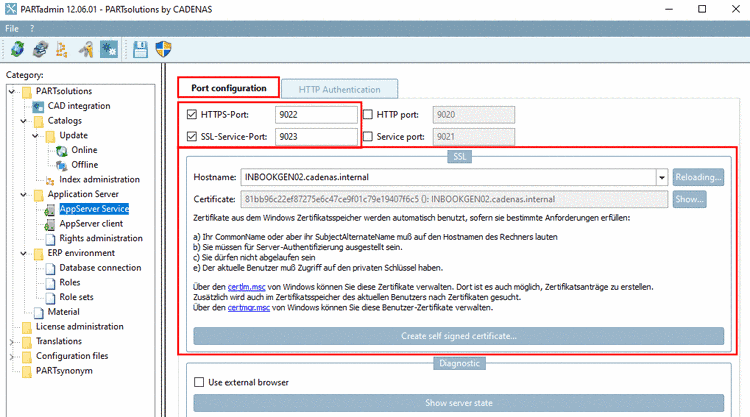Screen dimensions: 750x417
Task: Collapse the PARTsolutions tree node
Action: 12,91
